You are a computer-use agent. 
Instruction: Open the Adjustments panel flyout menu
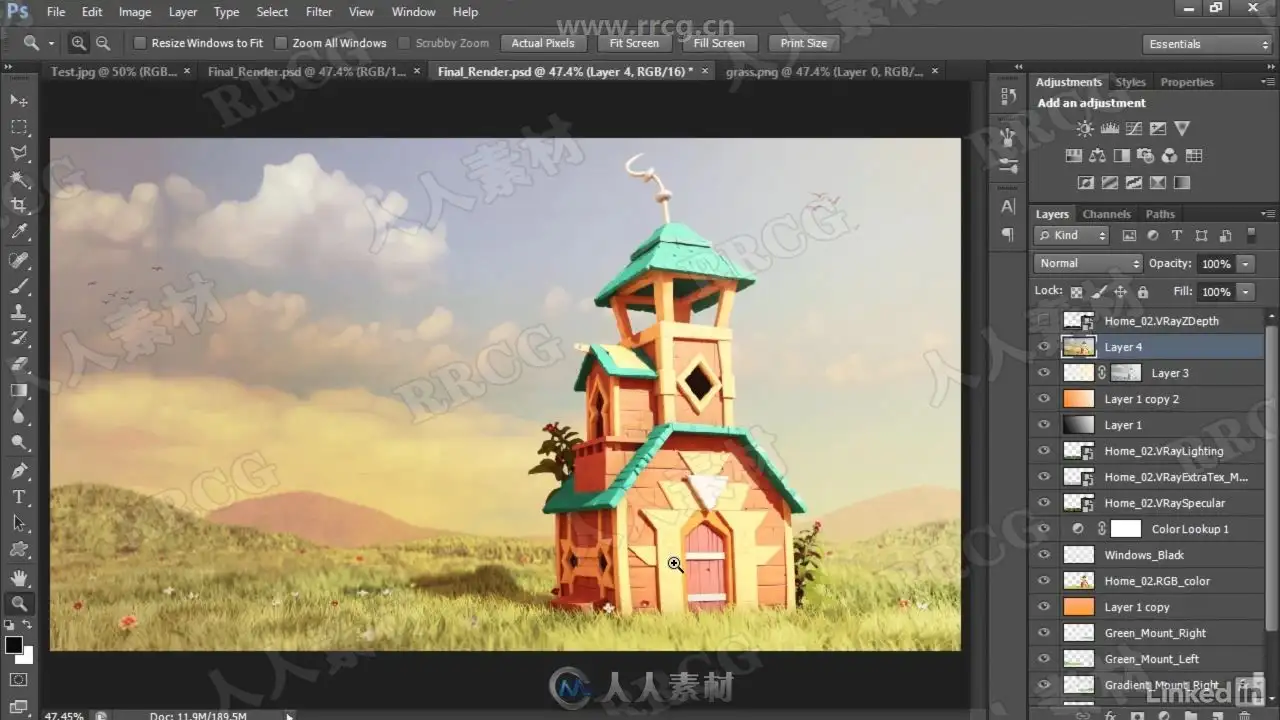click(x=1268, y=82)
